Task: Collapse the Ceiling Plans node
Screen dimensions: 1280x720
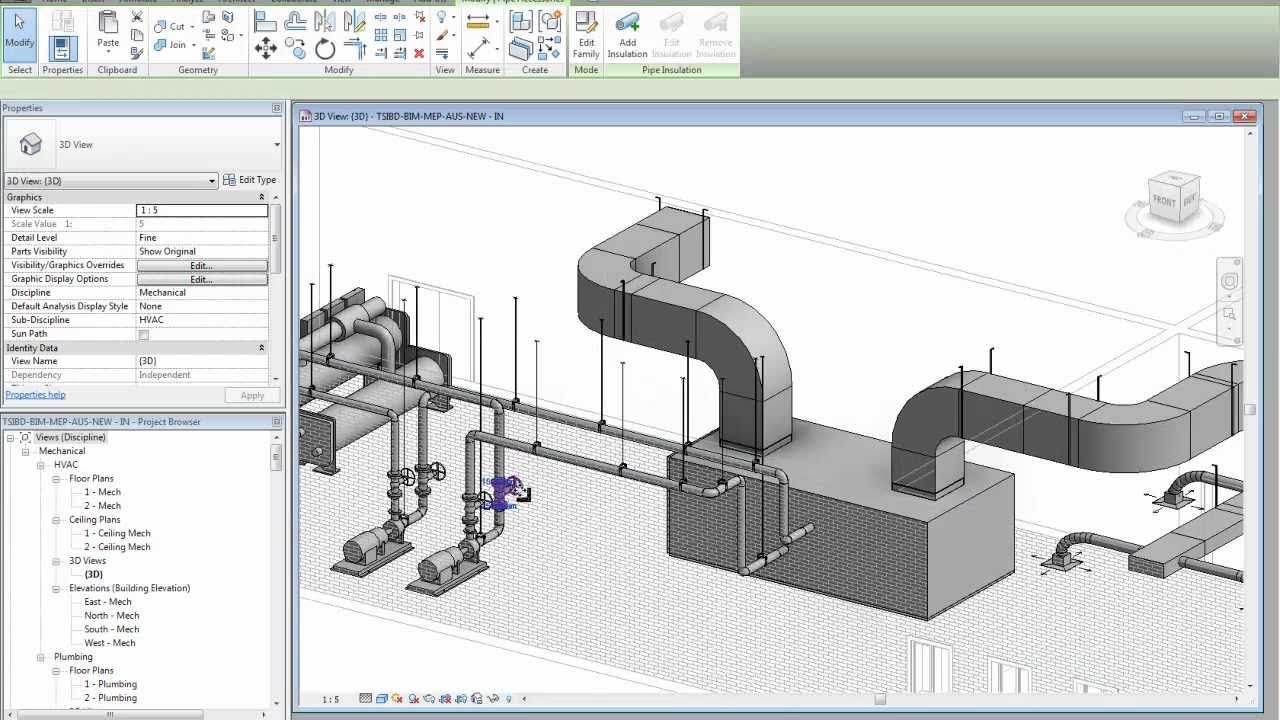Action: tap(57, 520)
